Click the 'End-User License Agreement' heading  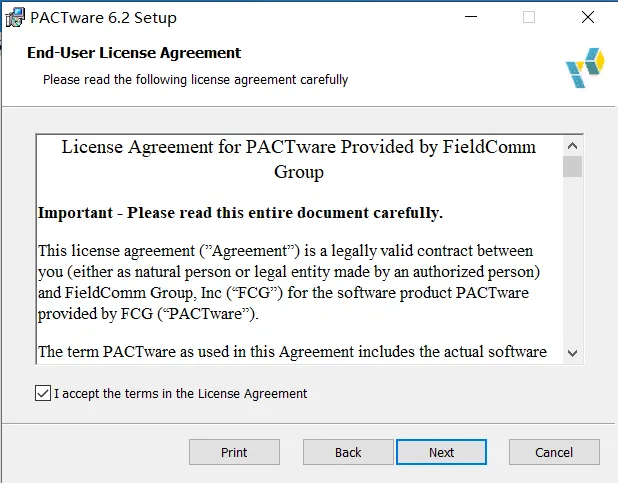click(134, 53)
